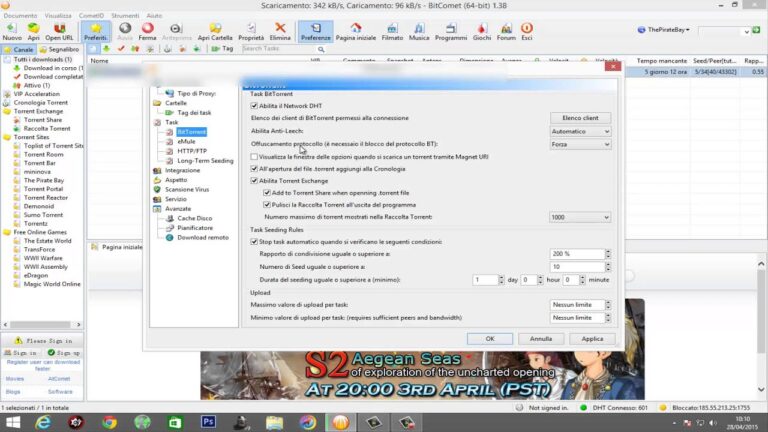Screen dimensions: 768x432
Task: Open the CometID menu
Action: pyautogui.click(x=91, y=16)
